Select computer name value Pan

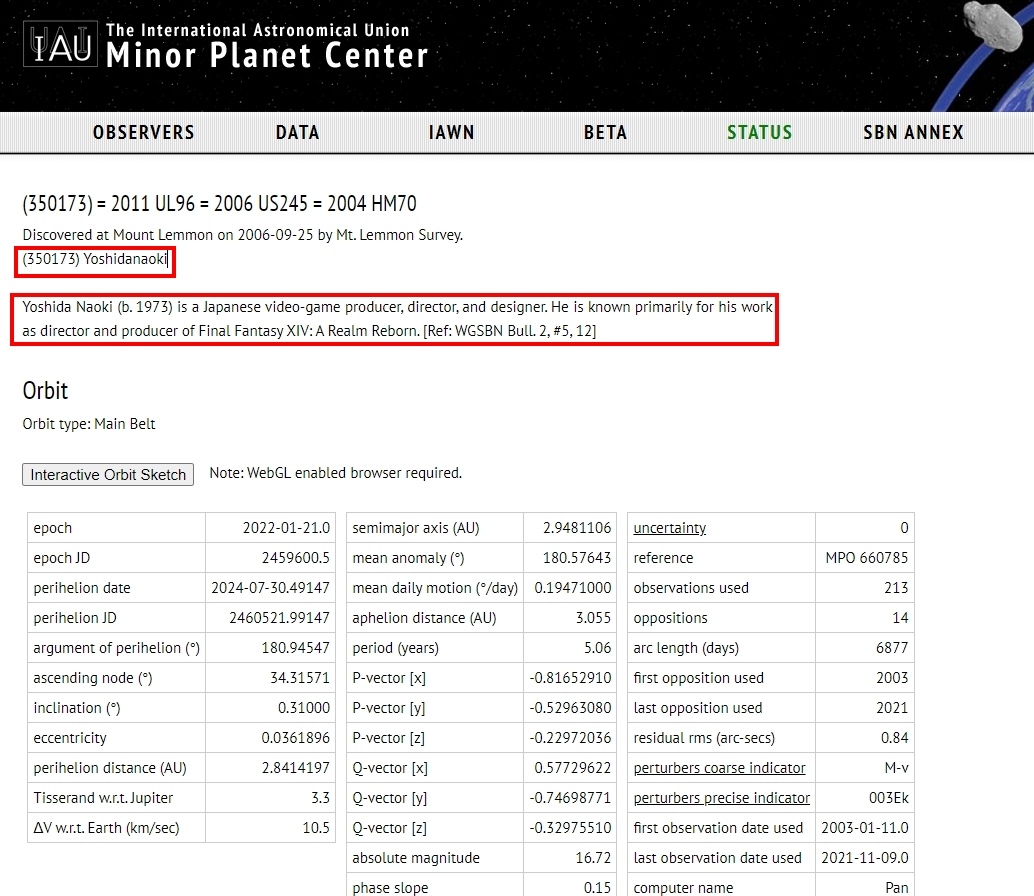(x=897, y=887)
